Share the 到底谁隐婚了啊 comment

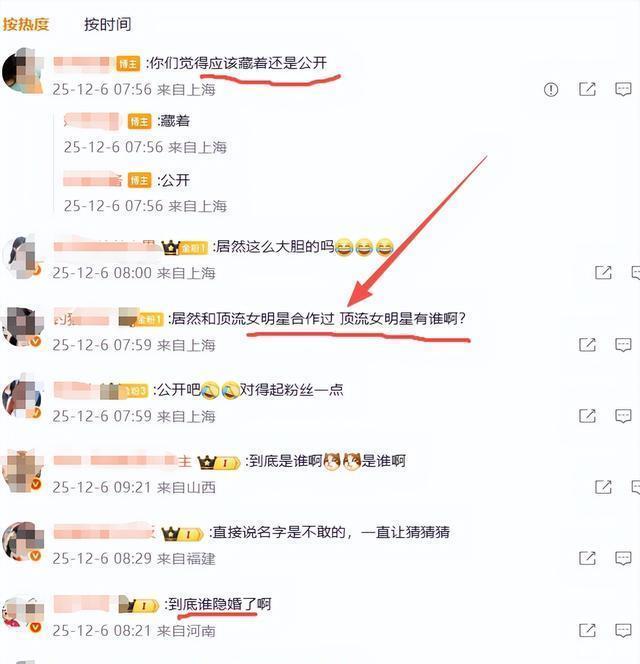(587, 630)
